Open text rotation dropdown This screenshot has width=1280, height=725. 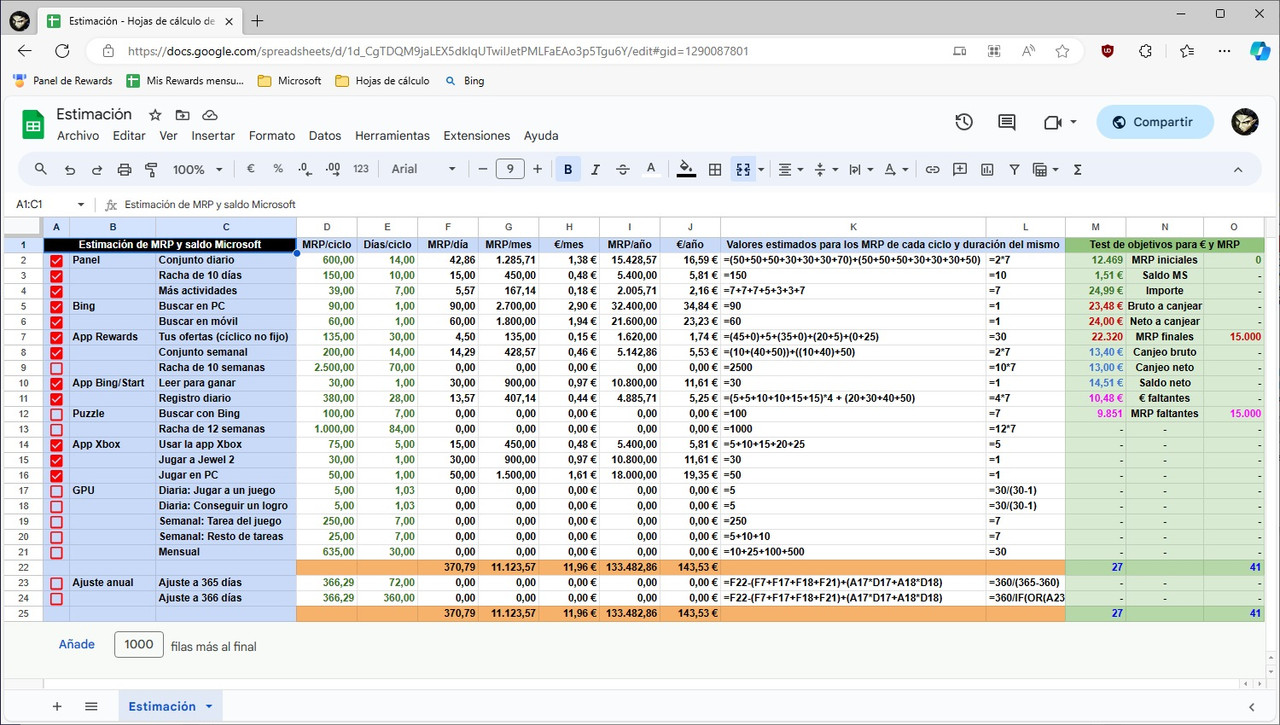pos(896,169)
